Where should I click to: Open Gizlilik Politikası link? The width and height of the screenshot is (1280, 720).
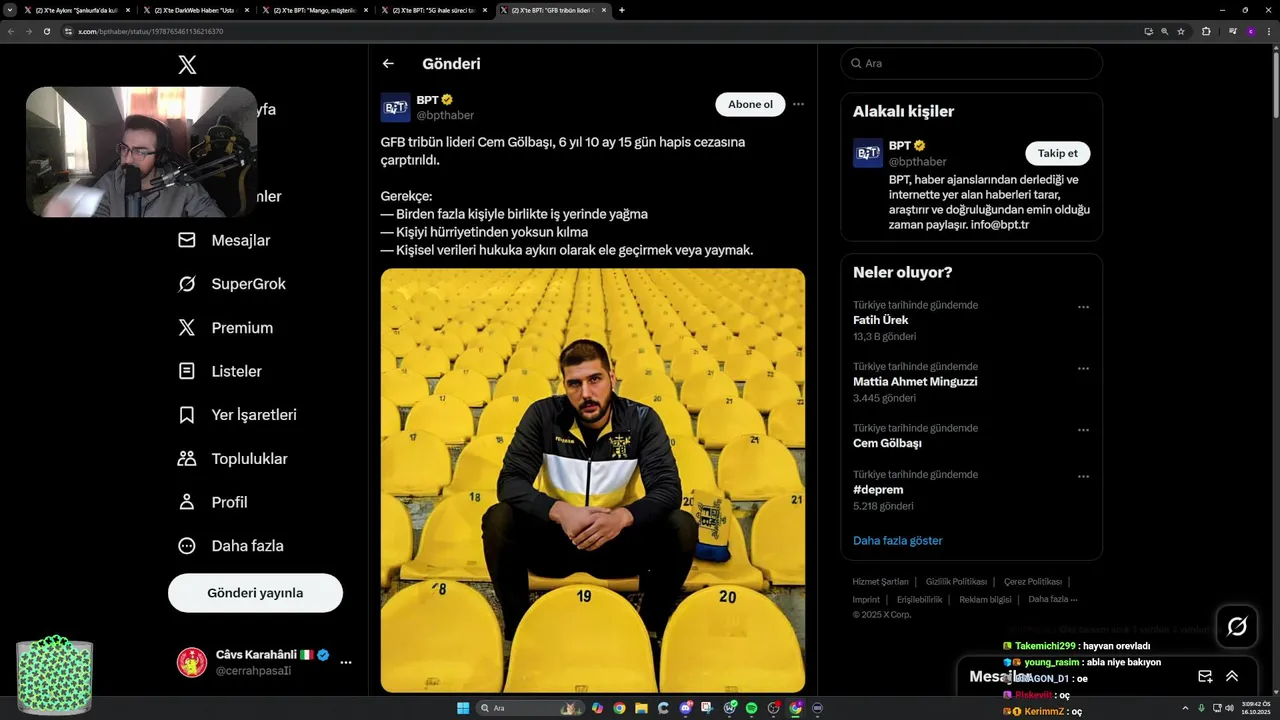point(956,582)
